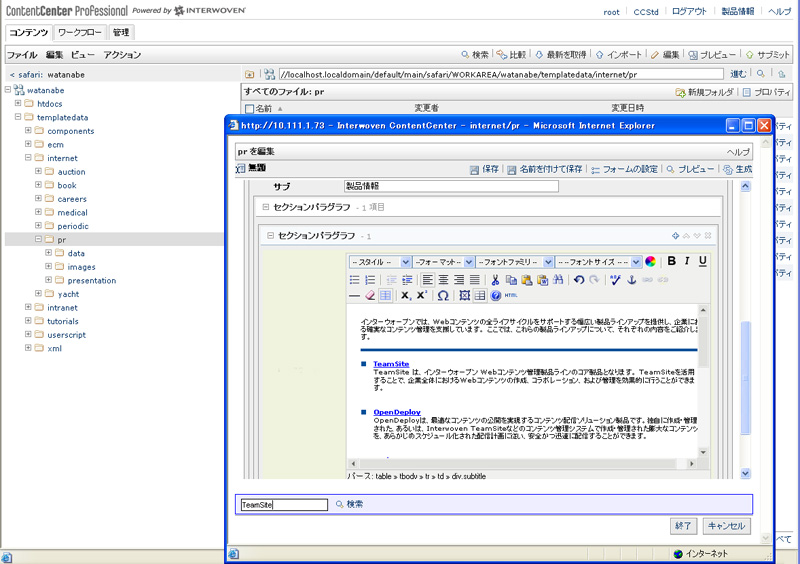Open the フォントサイズ dropdown
Image resolution: width=800 pixels, height=564 pixels.
[x=598, y=262]
